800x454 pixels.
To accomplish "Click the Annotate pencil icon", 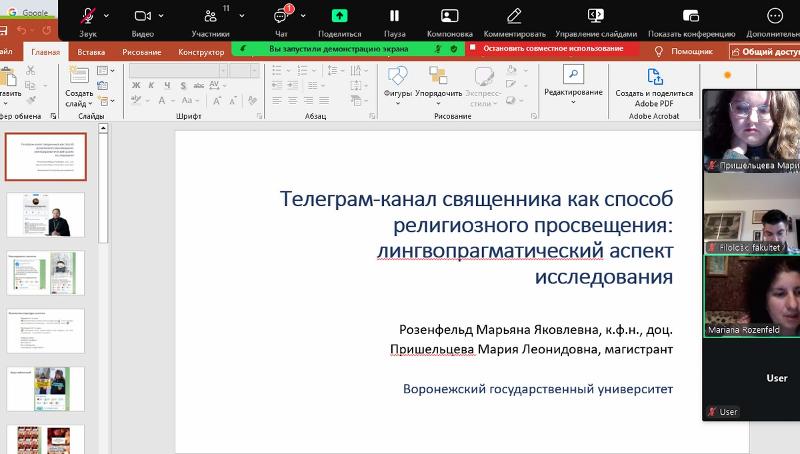I will [514, 16].
